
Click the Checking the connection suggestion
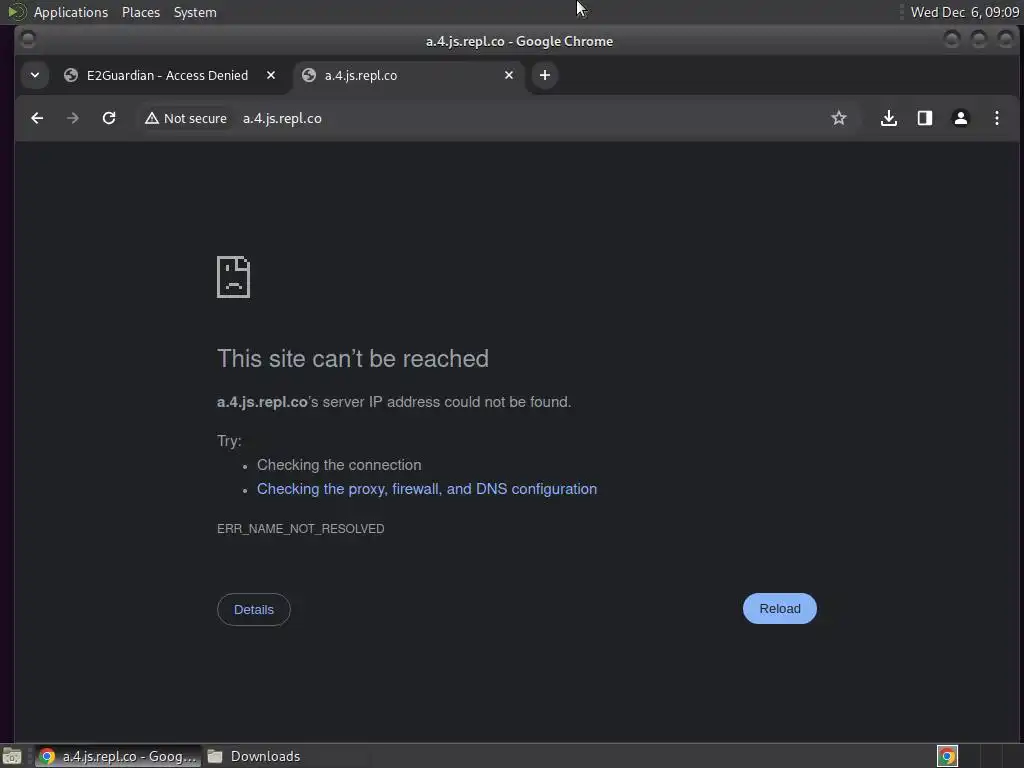click(x=339, y=465)
